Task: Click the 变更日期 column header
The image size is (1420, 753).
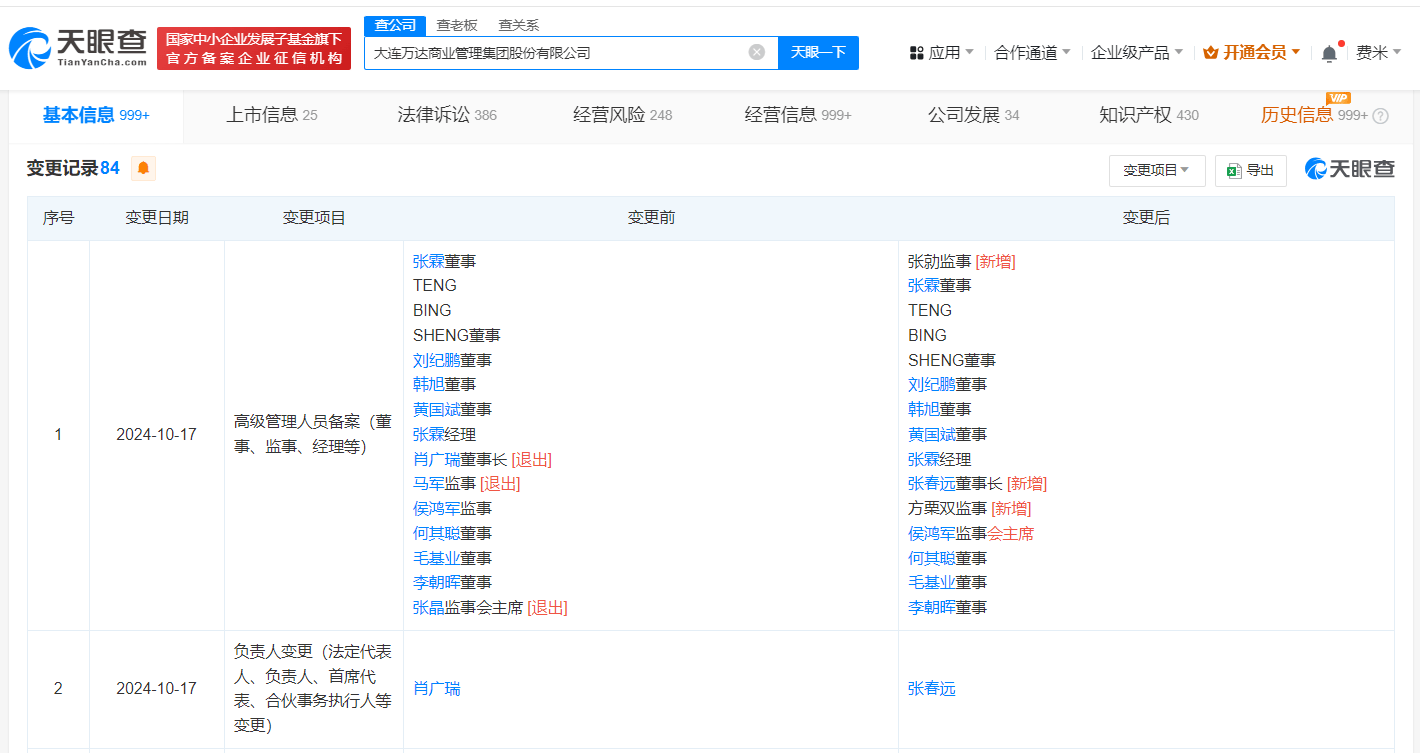Action: pyautogui.click(x=157, y=218)
